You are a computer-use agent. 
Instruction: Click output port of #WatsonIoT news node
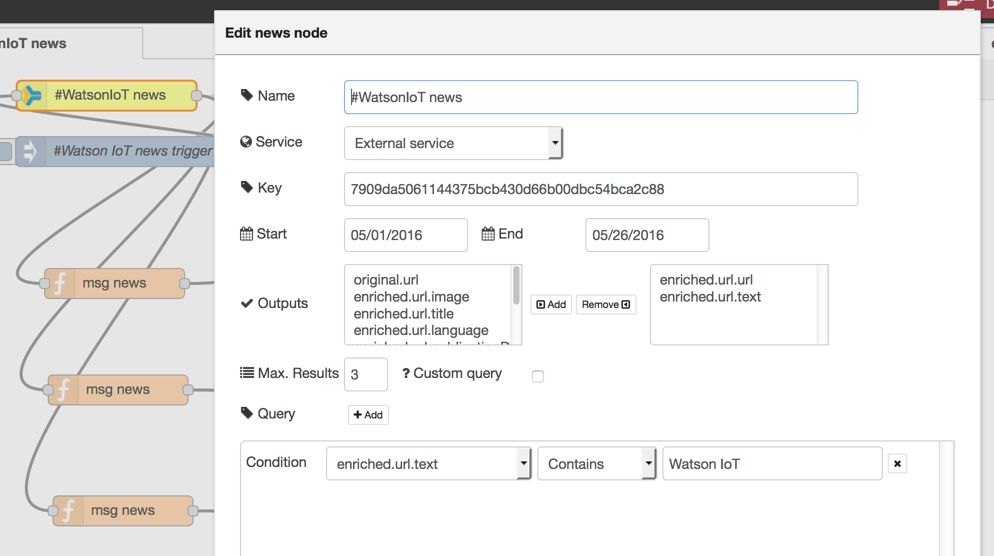[197, 96]
